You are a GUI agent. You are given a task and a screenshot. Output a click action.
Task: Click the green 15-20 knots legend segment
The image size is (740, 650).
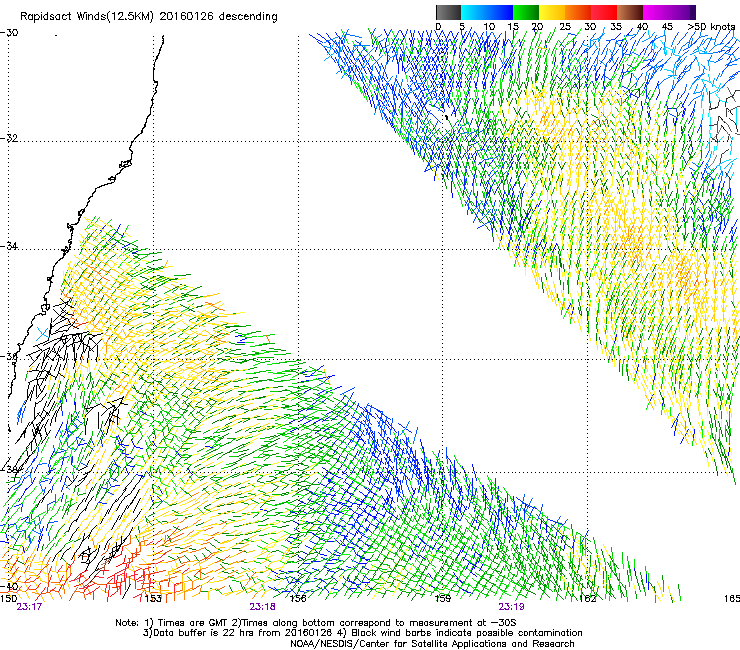pyautogui.click(x=526, y=12)
